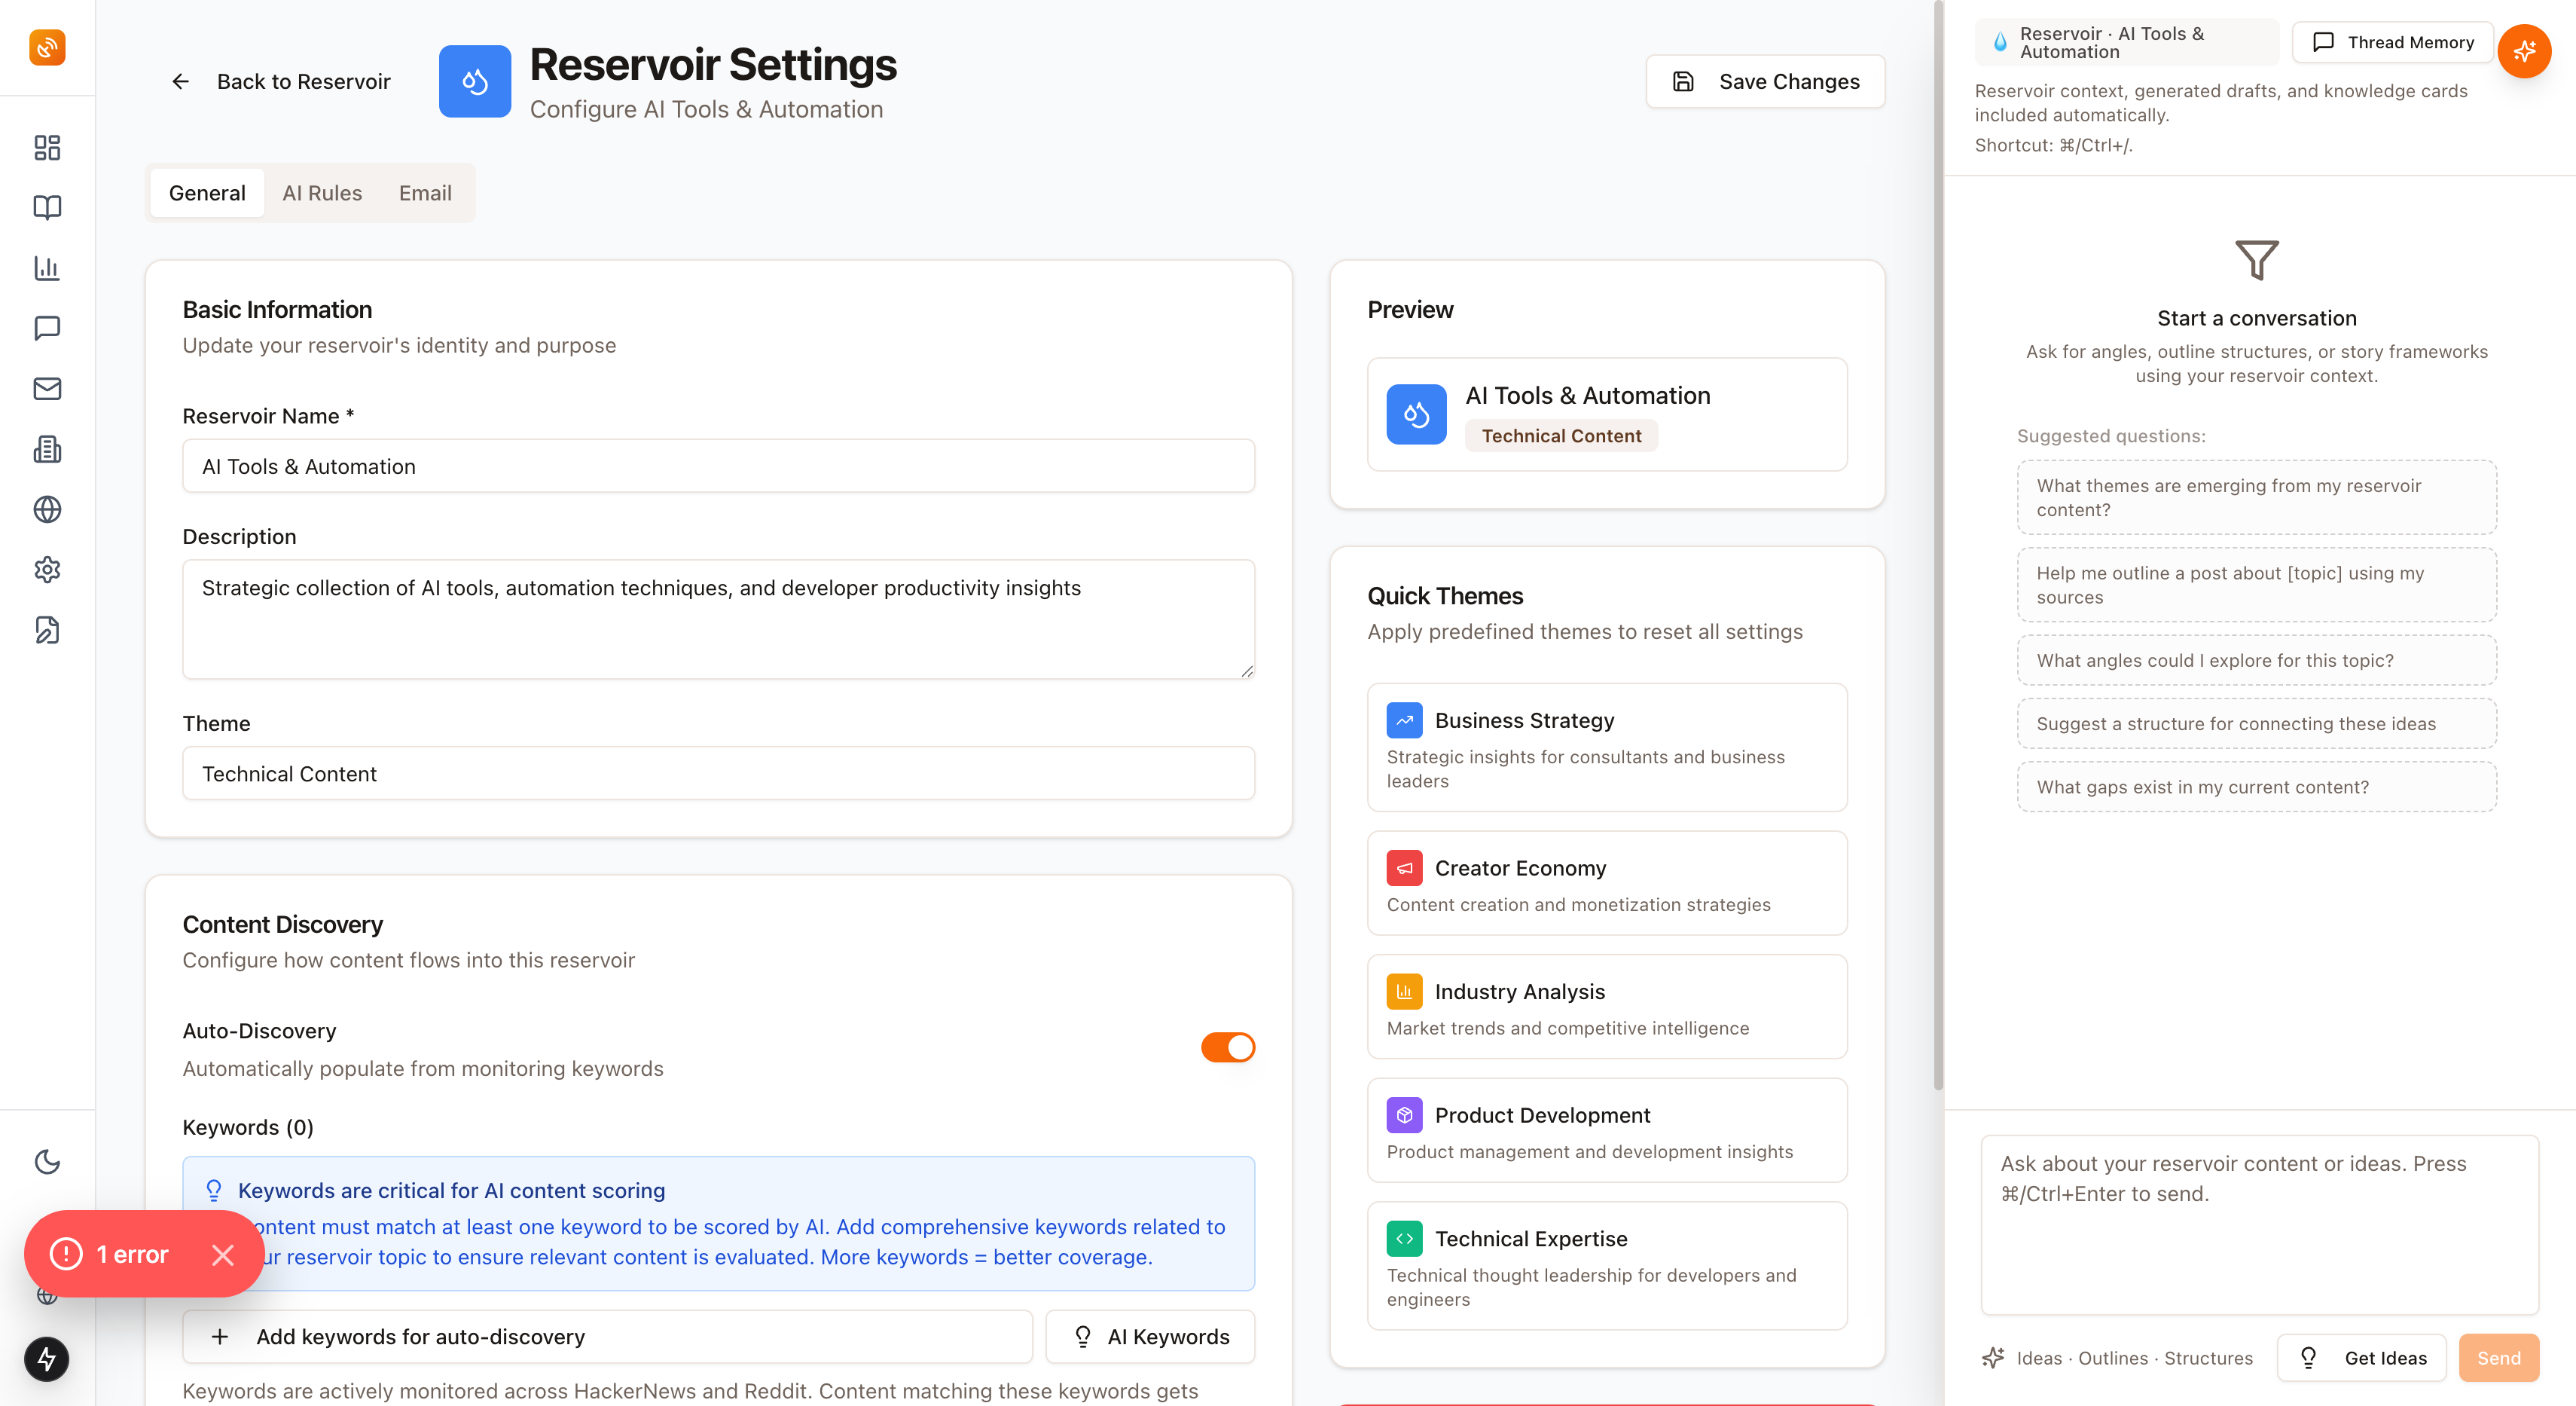This screenshot has width=2576, height=1406.
Task: Open the chat bubble icon in the sidebar
Action: pos(46,328)
